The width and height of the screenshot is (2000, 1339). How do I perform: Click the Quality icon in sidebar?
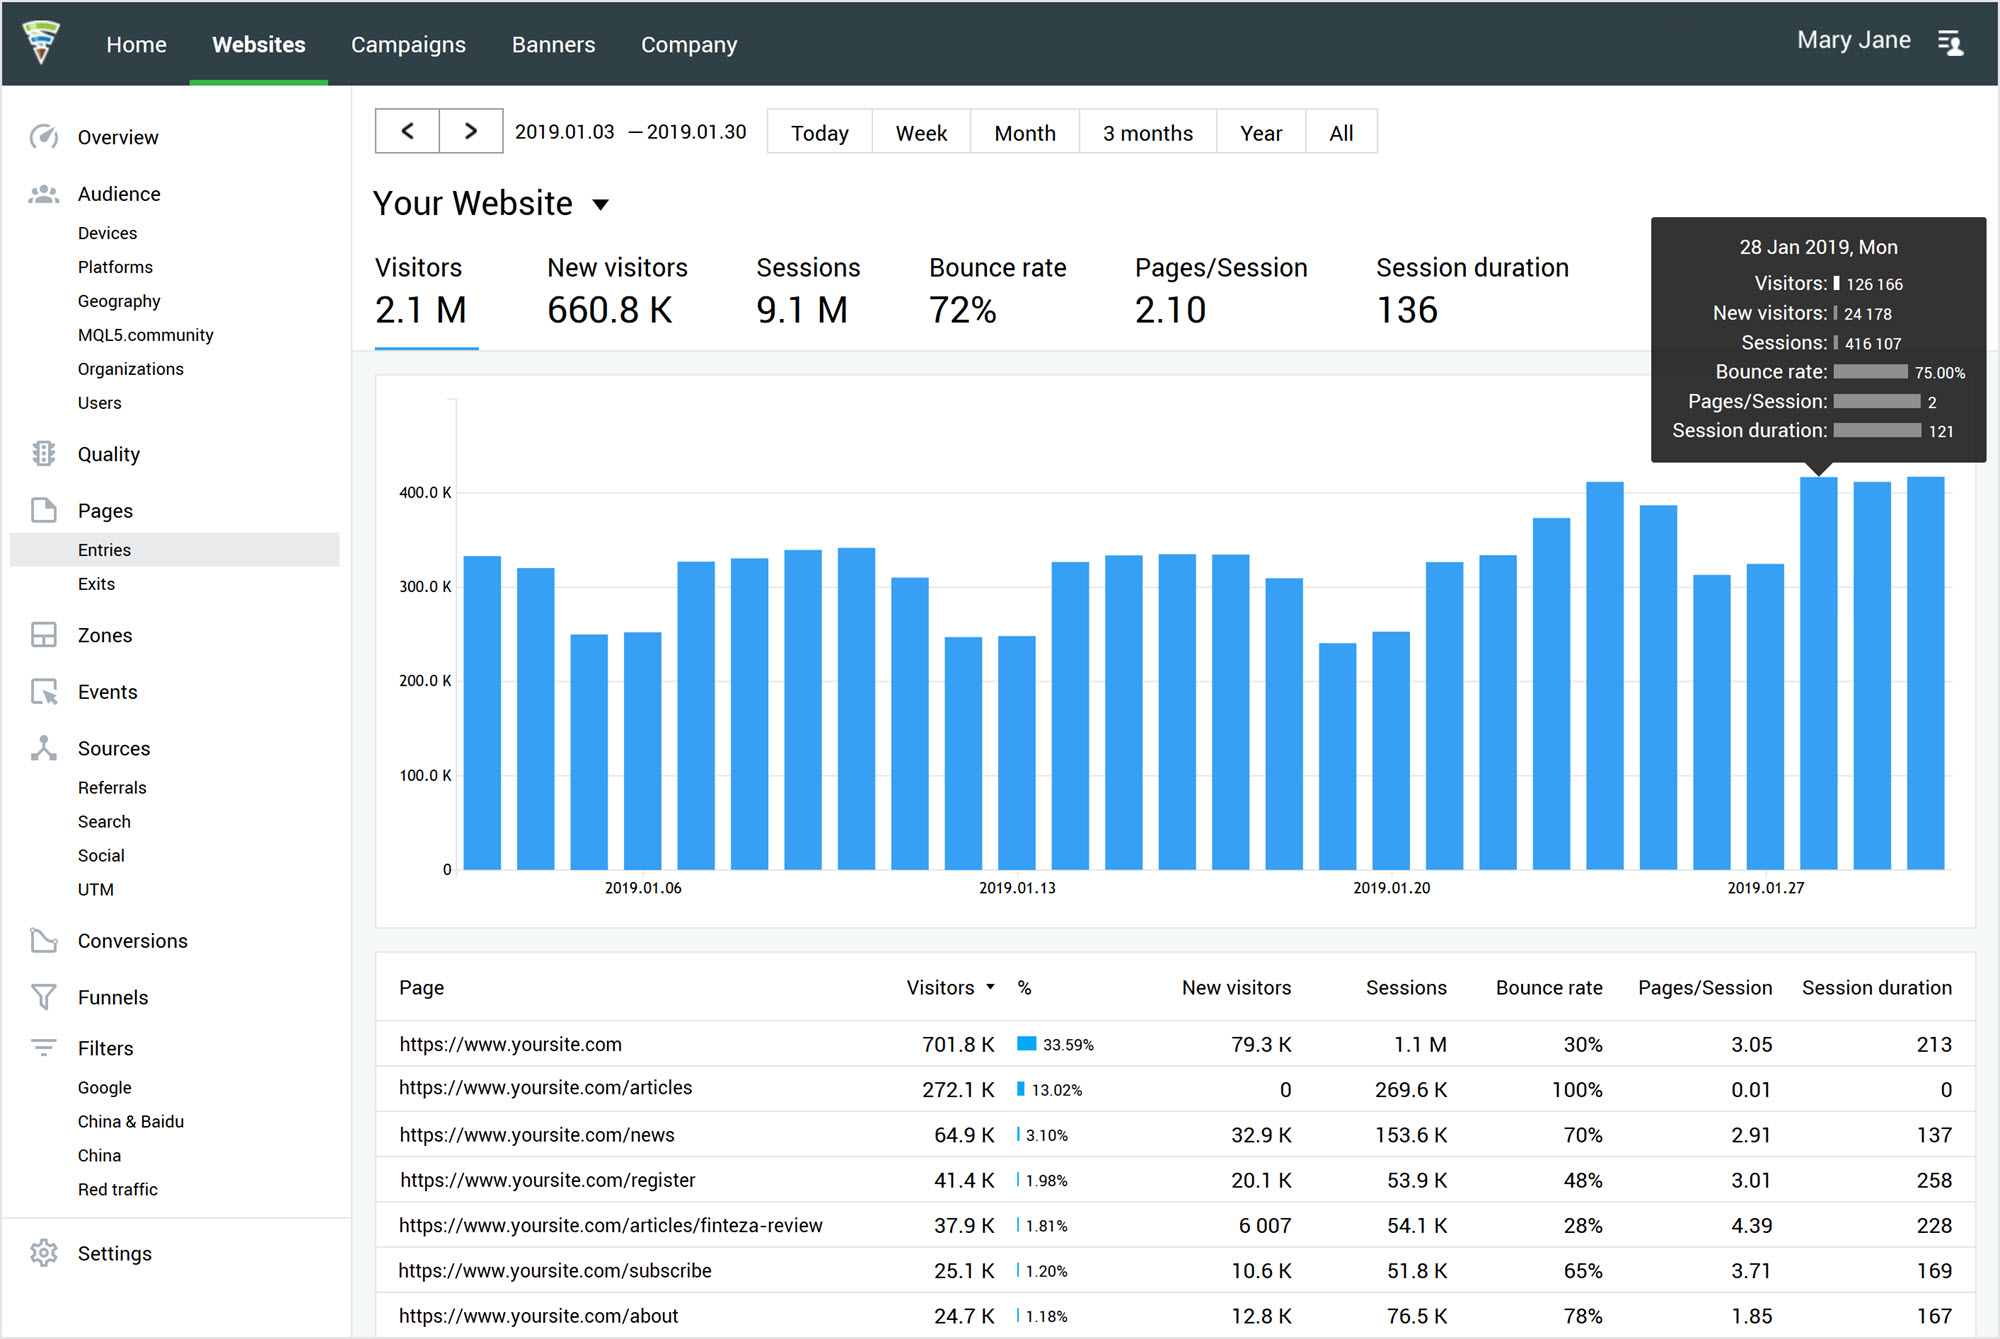[42, 453]
